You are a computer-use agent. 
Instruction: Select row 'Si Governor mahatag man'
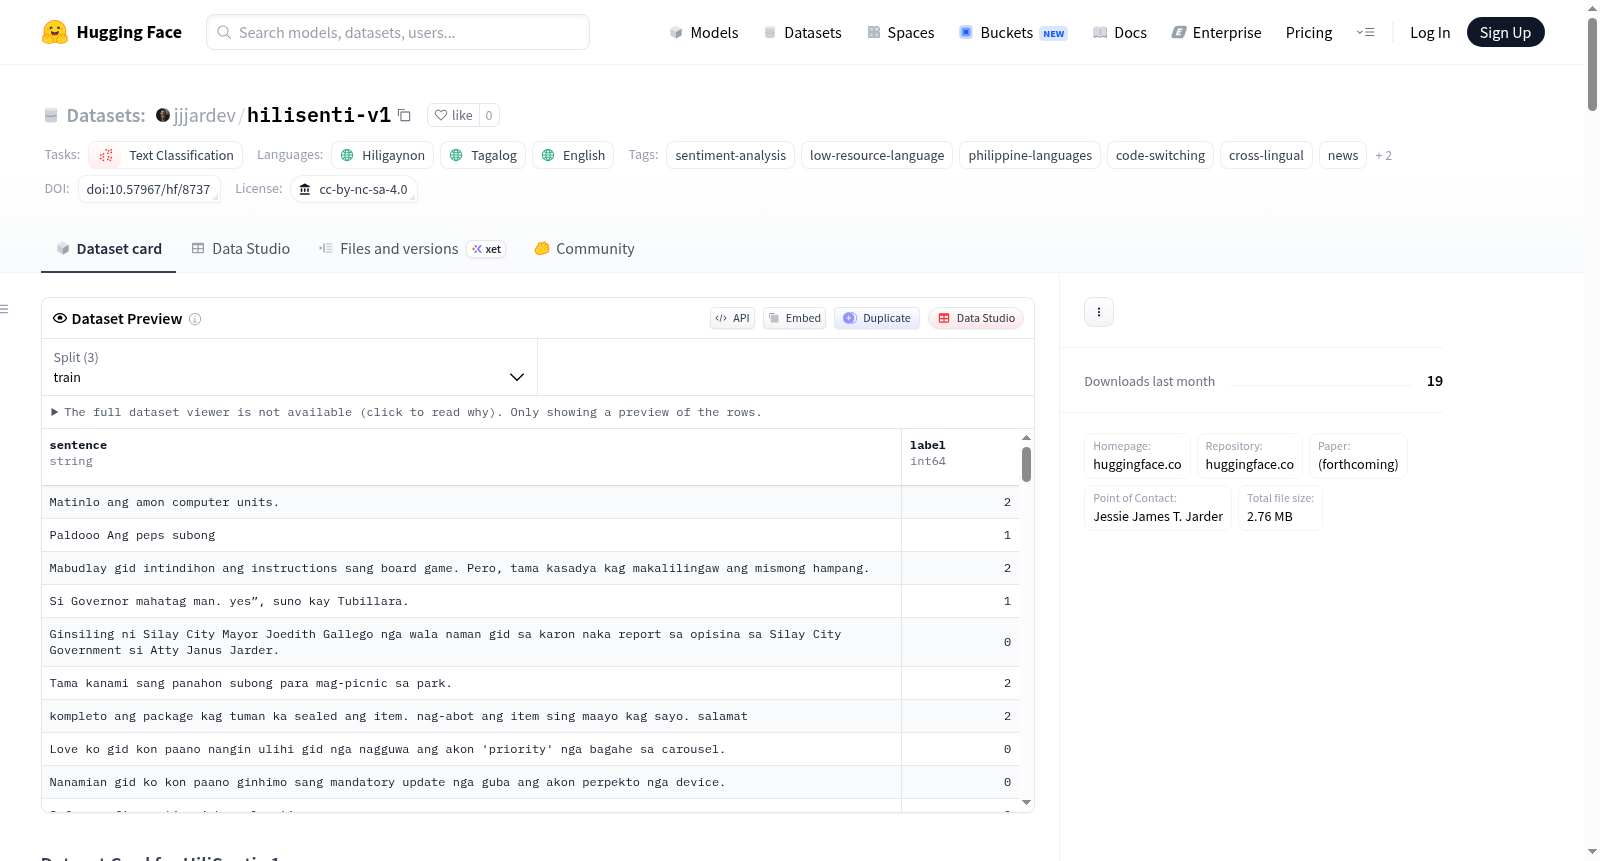pyautogui.click(x=530, y=601)
